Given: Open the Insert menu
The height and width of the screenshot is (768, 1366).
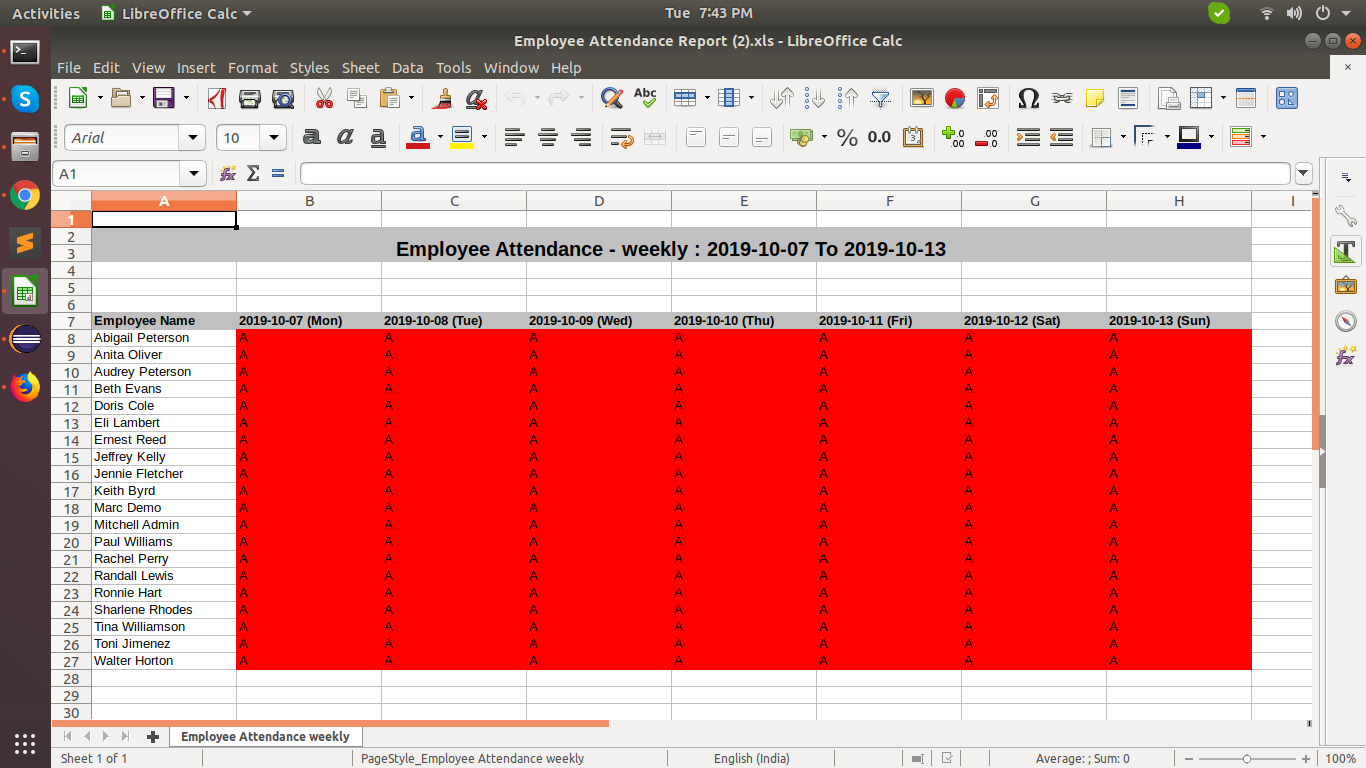Looking at the screenshot, I should click(x=196, y=68).
